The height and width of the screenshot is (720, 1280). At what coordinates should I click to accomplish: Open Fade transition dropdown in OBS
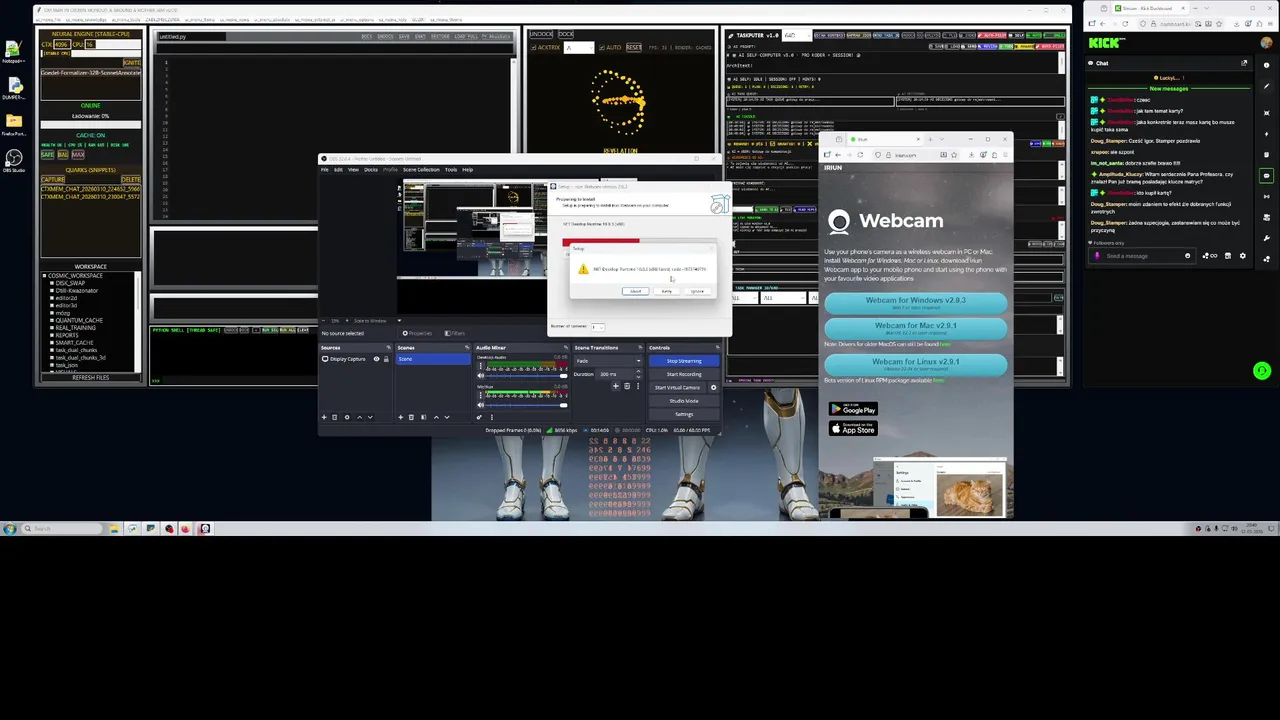tap(609, 361)
